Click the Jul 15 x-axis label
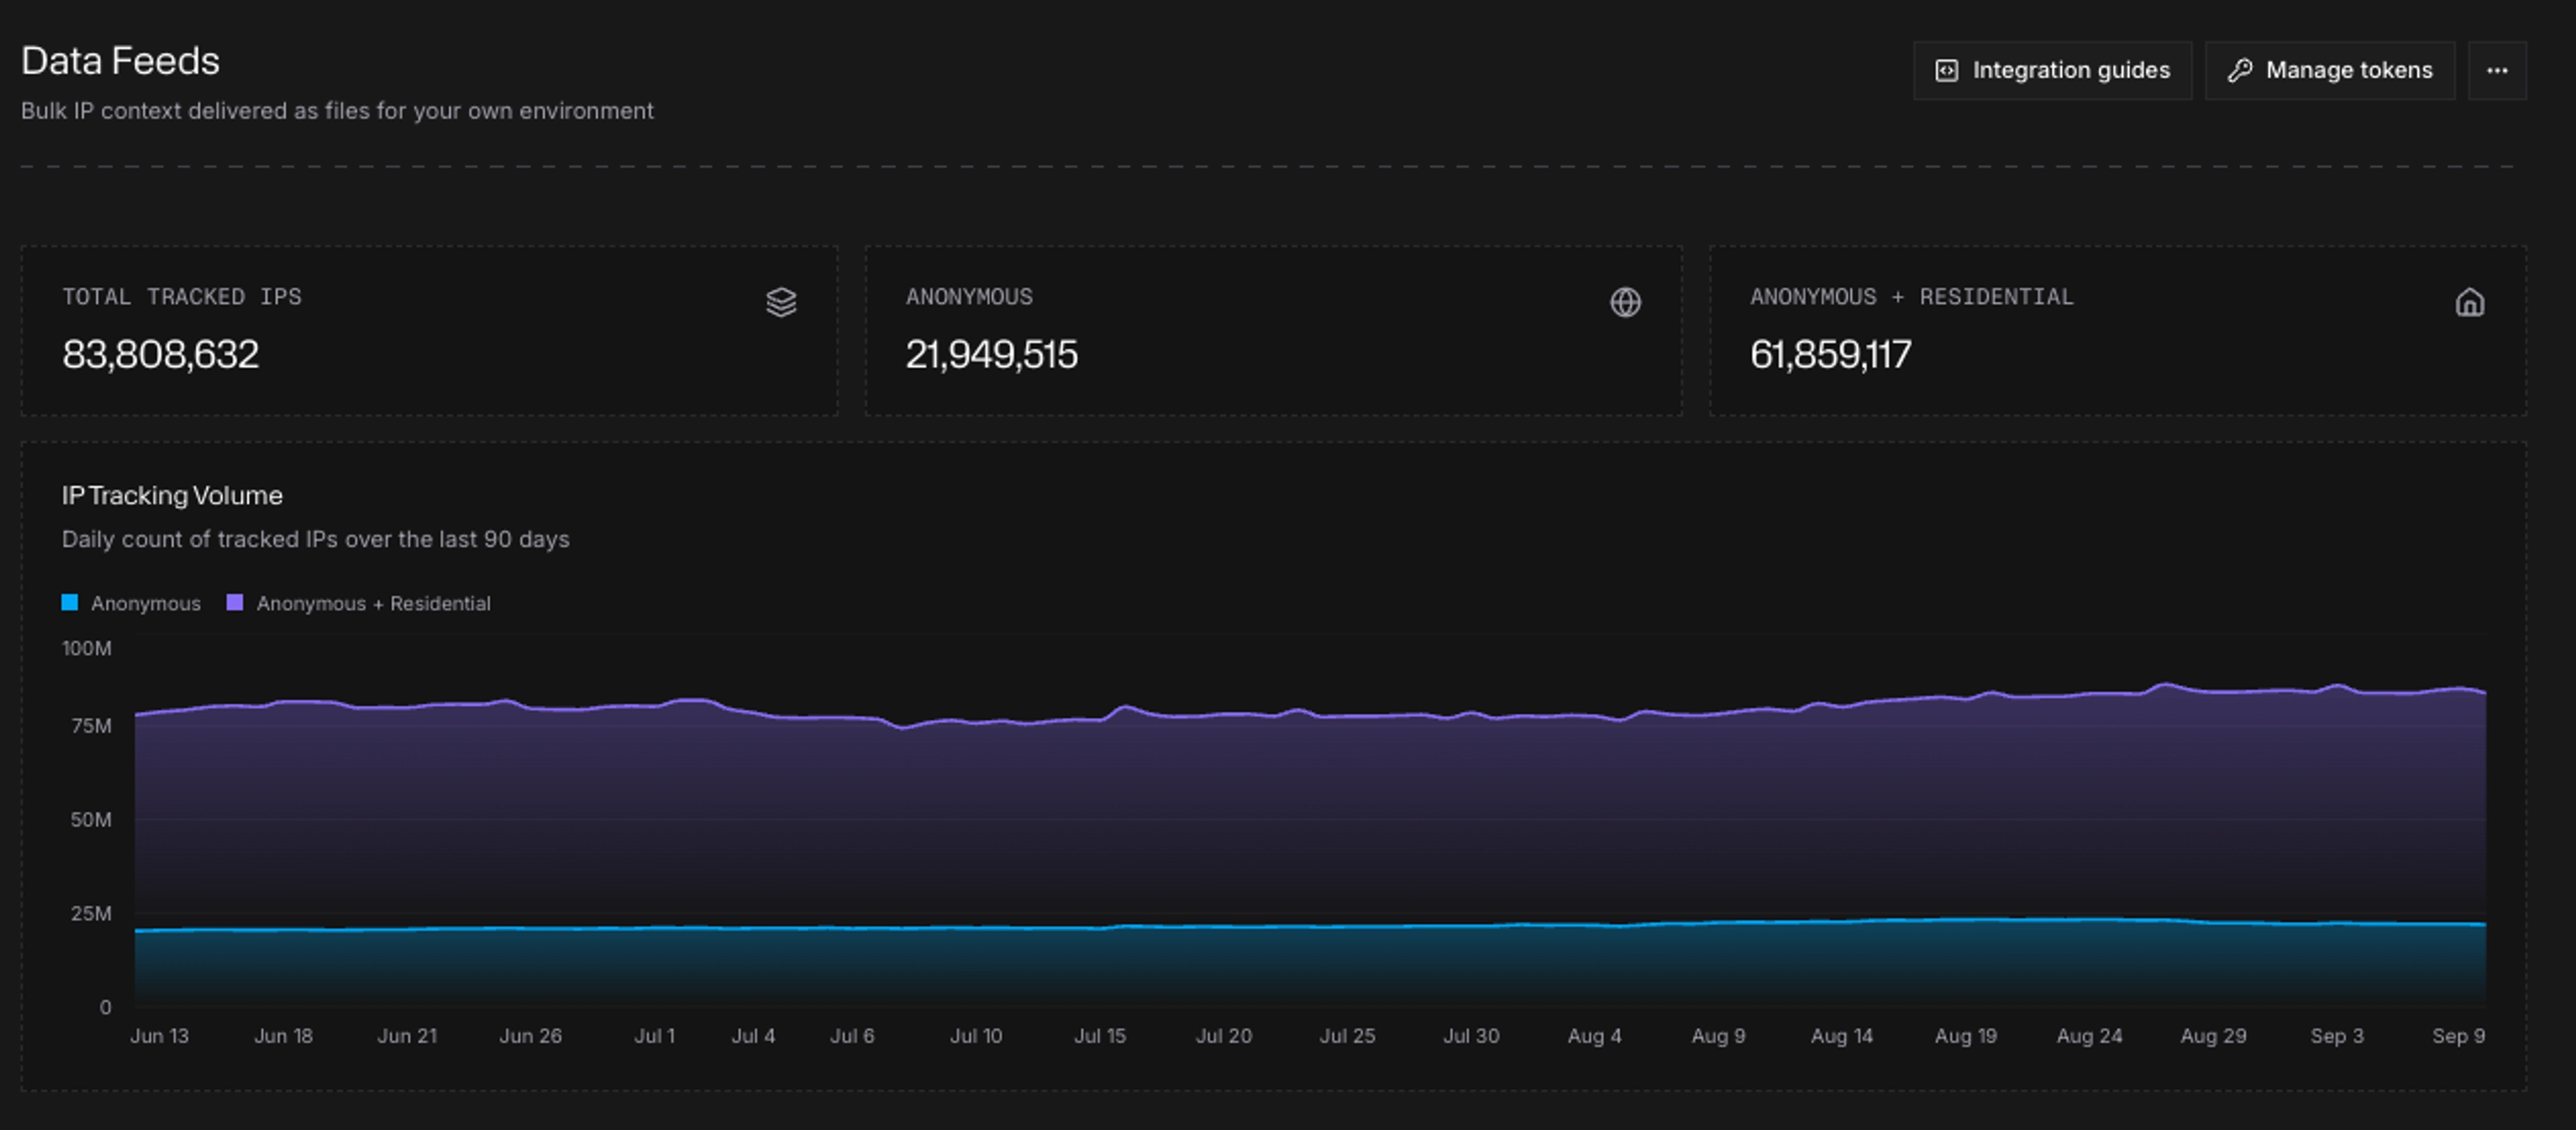The width and height of the screenshot is (2576, 1130). (x=1100, y=1036)
